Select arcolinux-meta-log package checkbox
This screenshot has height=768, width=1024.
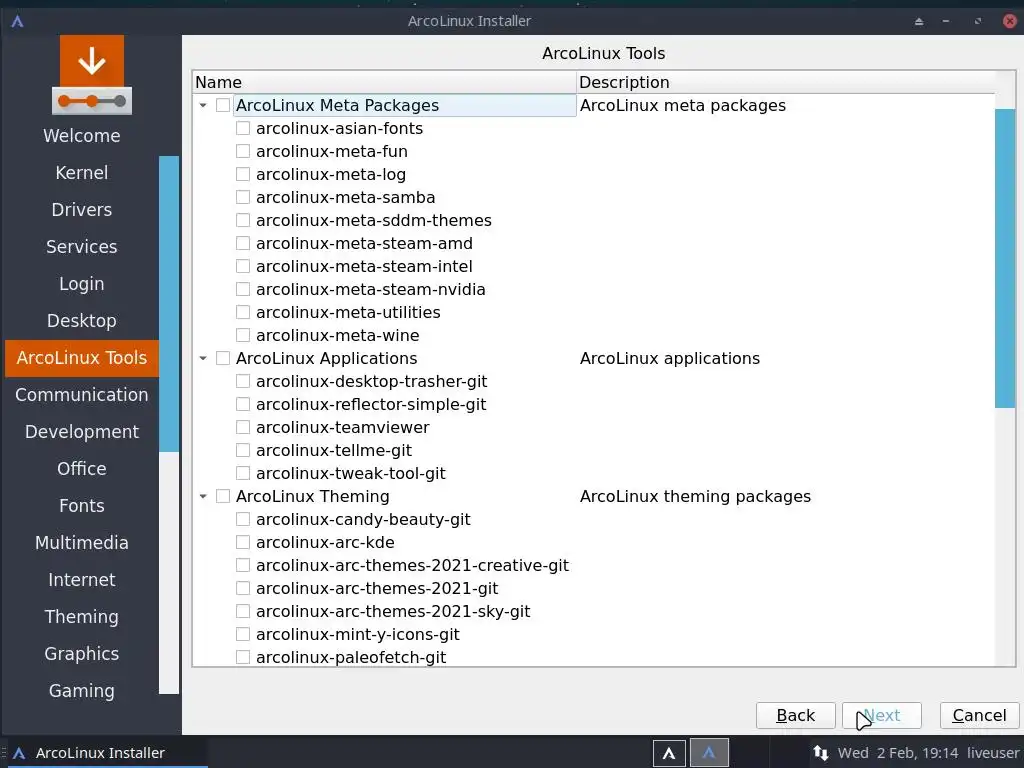click(x=243, y=174)
